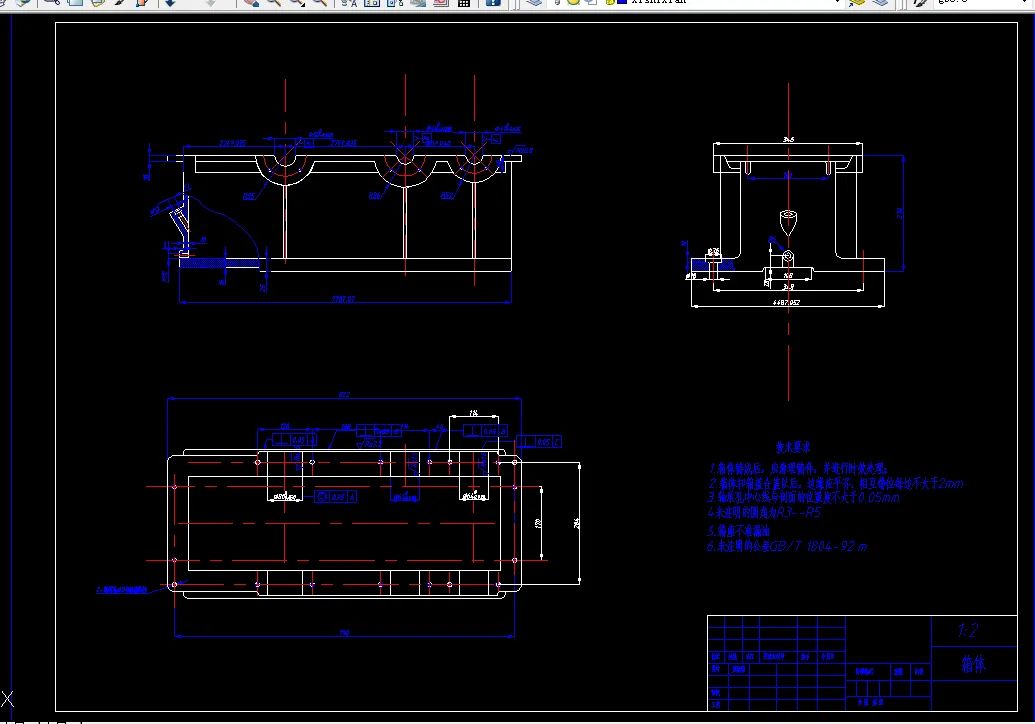Viewport: 1035px width, 724px height.
Task: Select the 790 dimension below plan view
Action: 344,633
